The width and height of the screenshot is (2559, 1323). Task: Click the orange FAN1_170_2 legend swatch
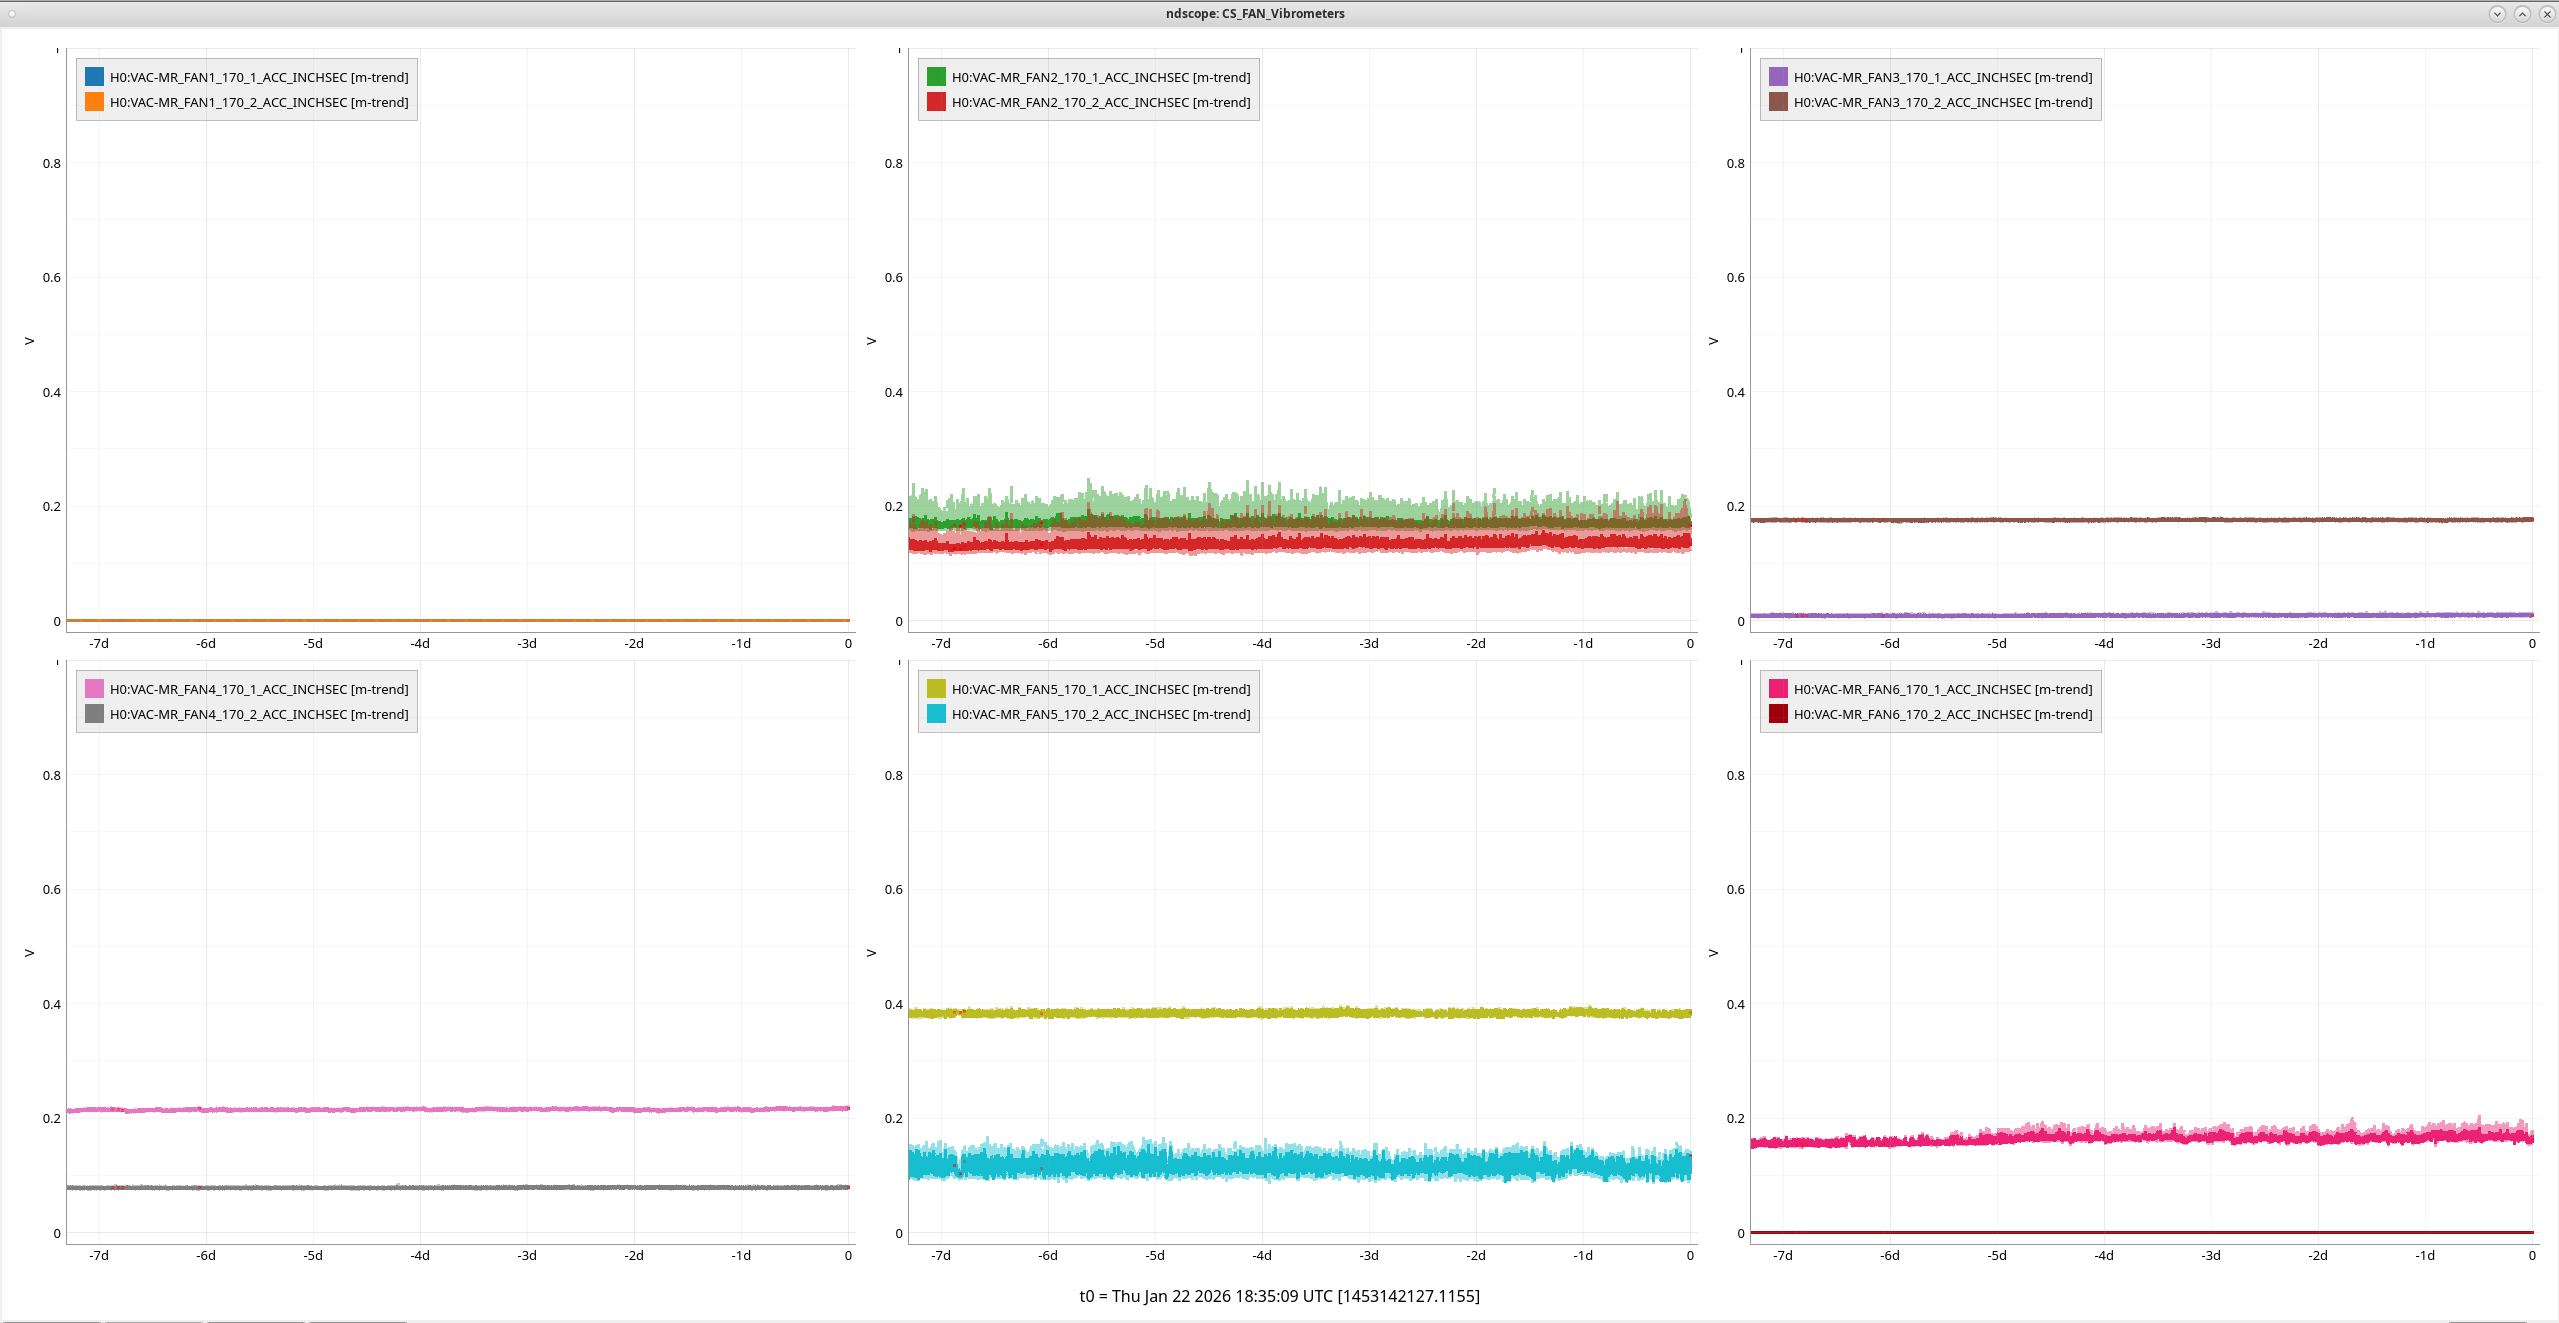(x=94, y=102)
